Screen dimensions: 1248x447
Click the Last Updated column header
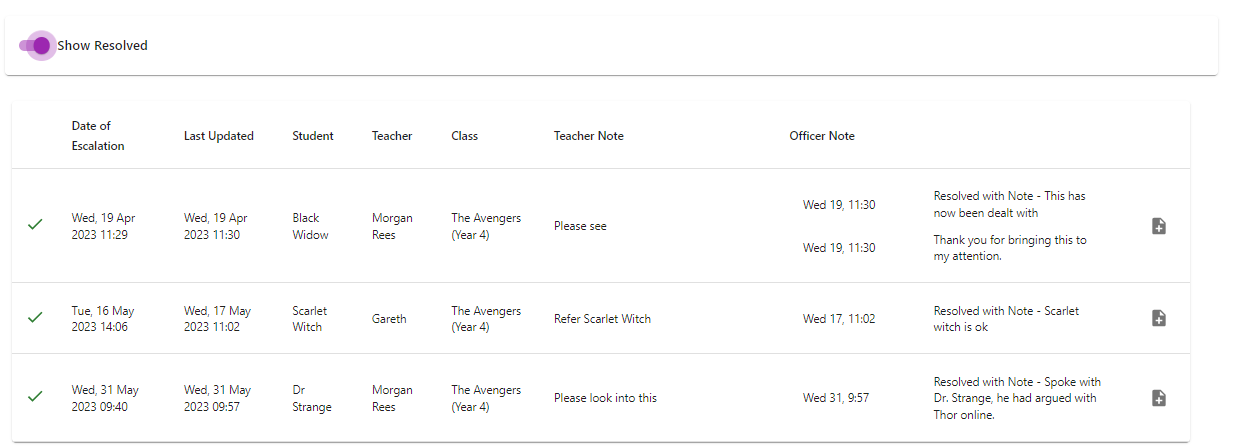coord(218,136)
